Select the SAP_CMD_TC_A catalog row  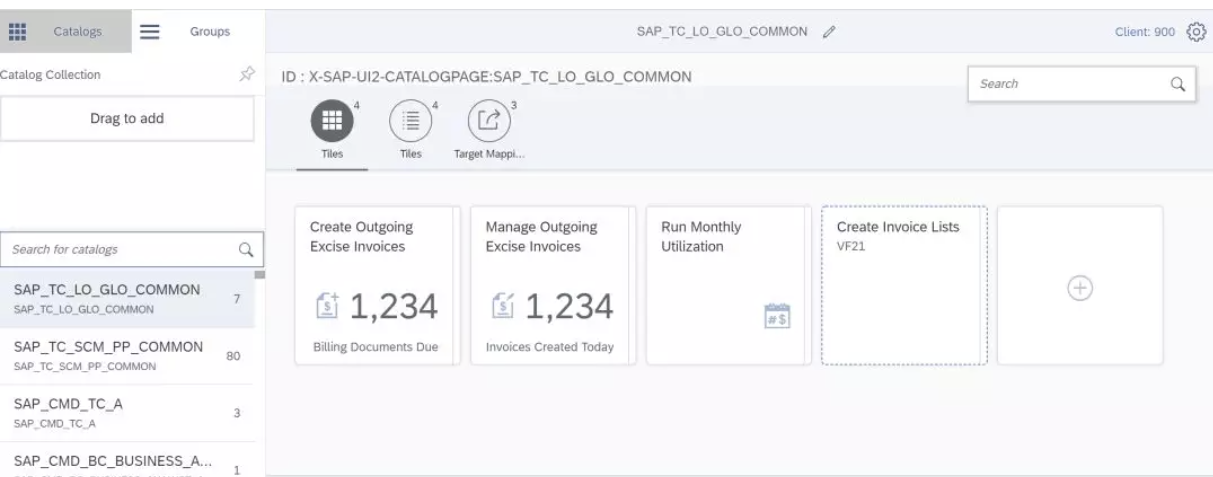coord(127,413)
